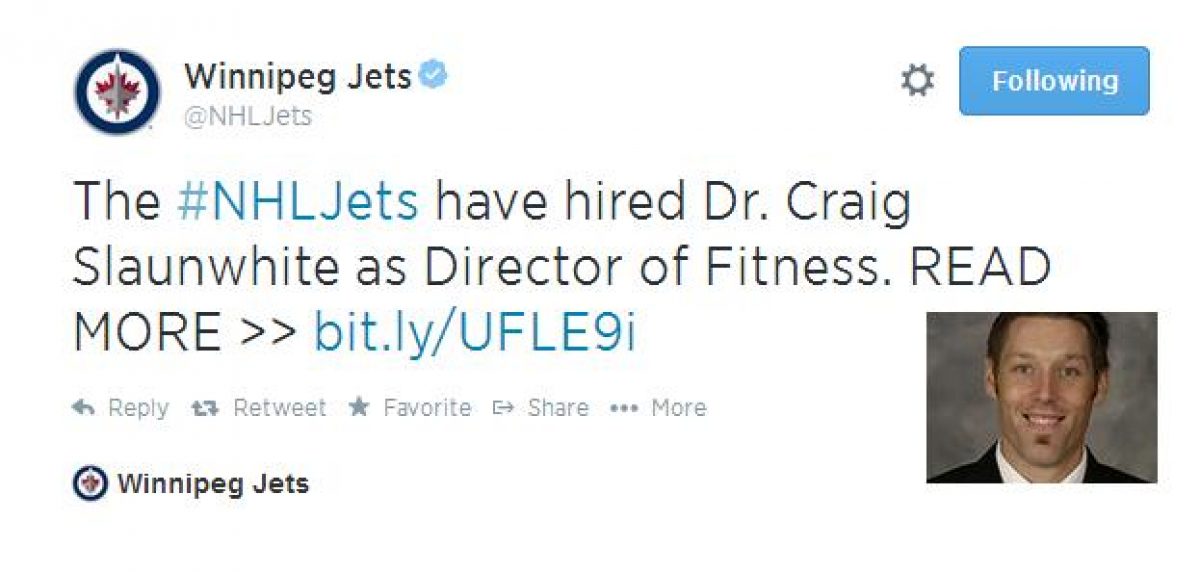Open the gear settings dropdown

[x=917, y=81]
